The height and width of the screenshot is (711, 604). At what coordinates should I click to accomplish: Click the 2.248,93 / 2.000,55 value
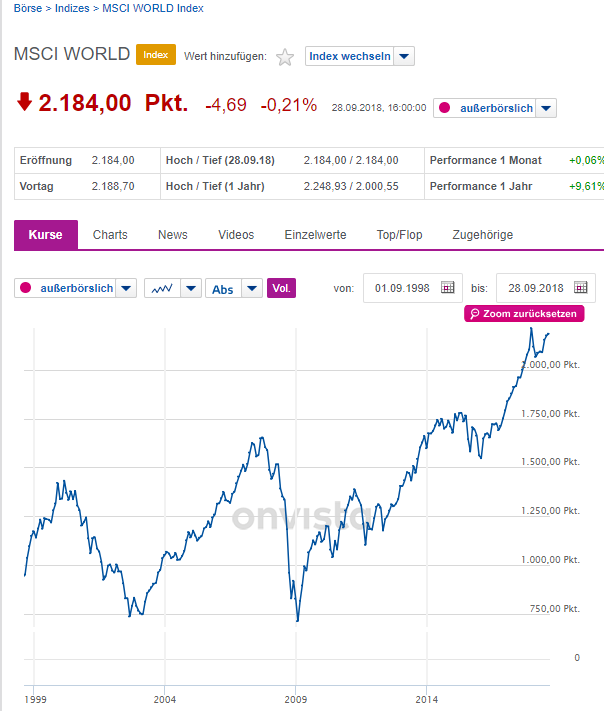pos(351,186)
